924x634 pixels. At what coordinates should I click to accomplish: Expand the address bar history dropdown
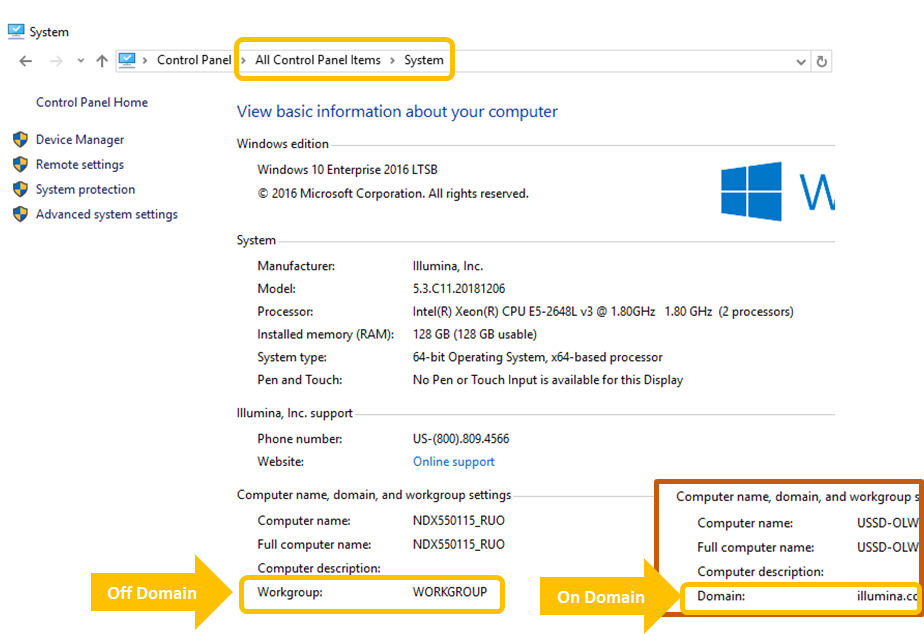click(800, 62)
